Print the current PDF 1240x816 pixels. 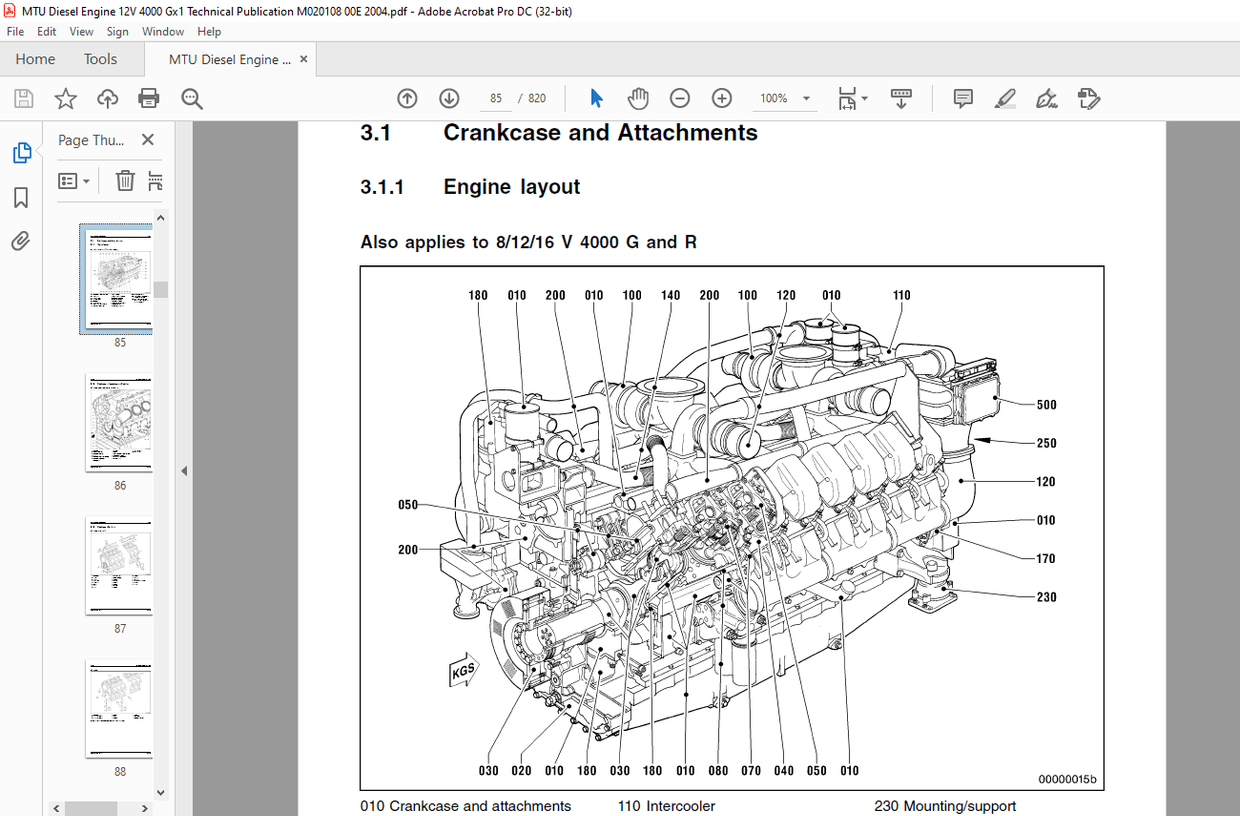(x=148, y=98)
